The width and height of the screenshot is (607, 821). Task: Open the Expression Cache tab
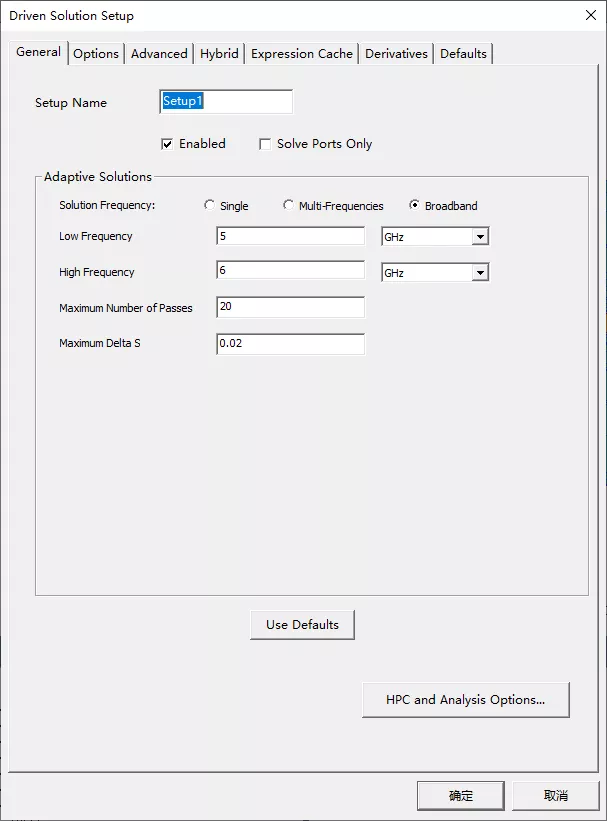click(302, 53)
